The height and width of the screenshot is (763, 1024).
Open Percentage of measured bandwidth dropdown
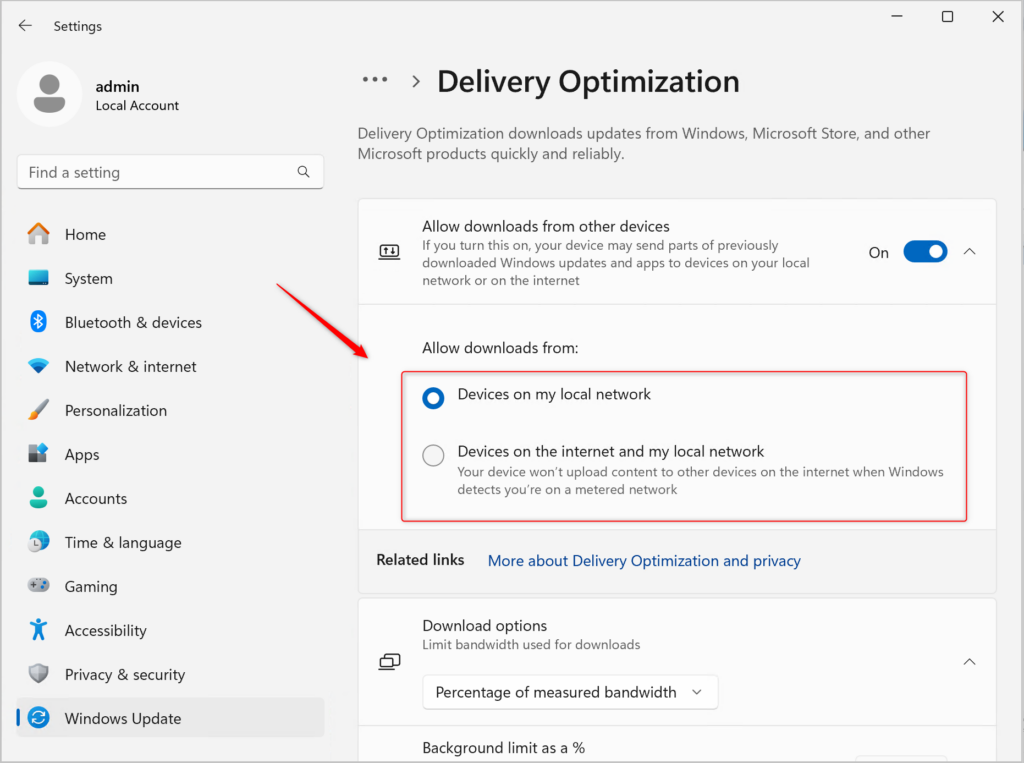point(570,692)
